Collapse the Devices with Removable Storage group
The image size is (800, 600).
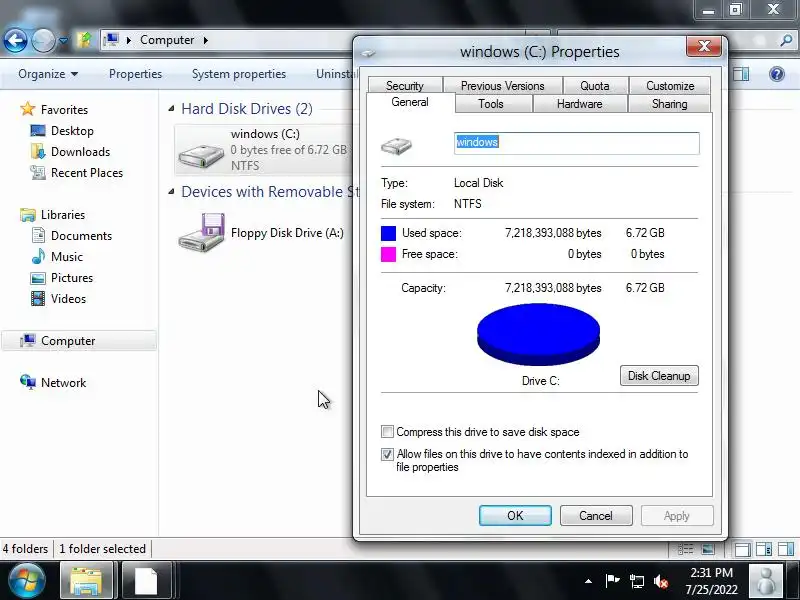pos(171,192)
